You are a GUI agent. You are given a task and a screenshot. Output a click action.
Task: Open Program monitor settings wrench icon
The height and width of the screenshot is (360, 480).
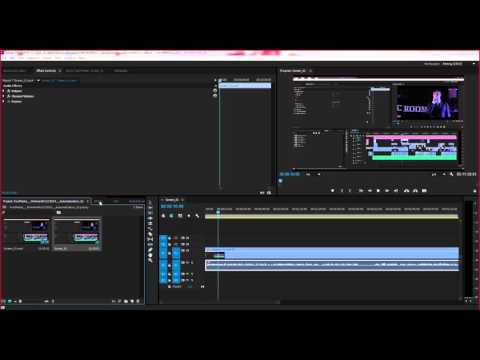click(x=451, y=174)
